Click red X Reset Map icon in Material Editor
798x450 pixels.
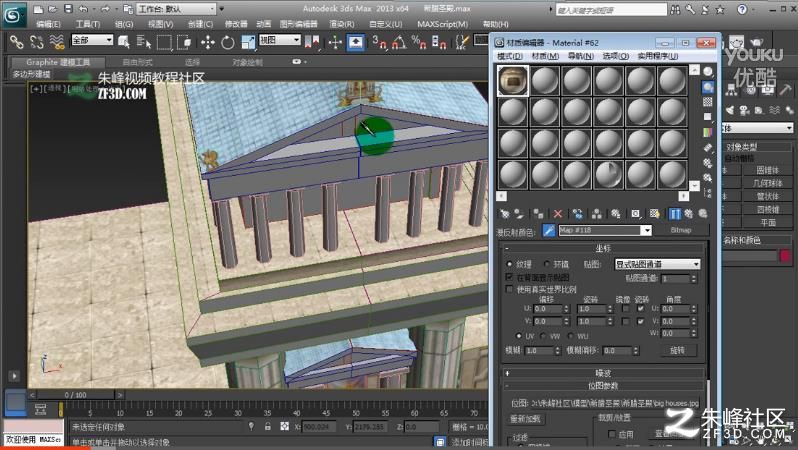tap(558, 214)
